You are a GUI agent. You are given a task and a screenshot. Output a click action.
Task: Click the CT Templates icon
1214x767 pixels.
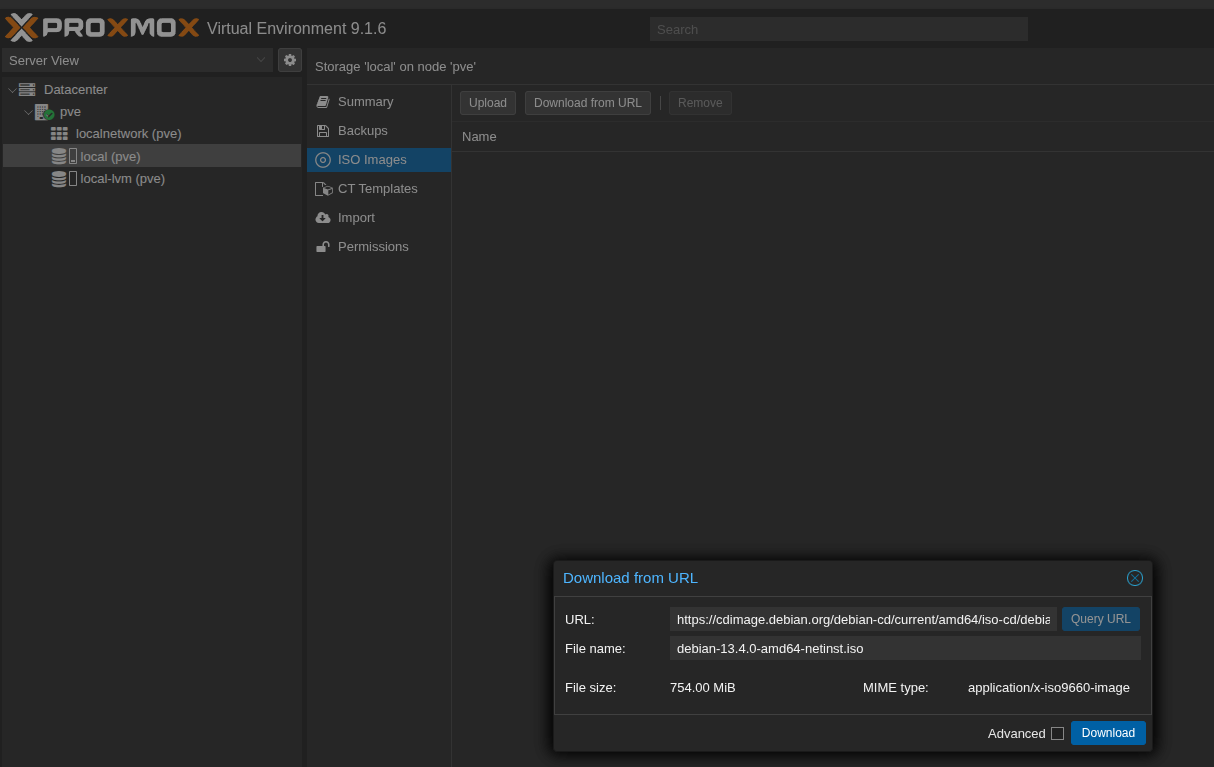323,189
